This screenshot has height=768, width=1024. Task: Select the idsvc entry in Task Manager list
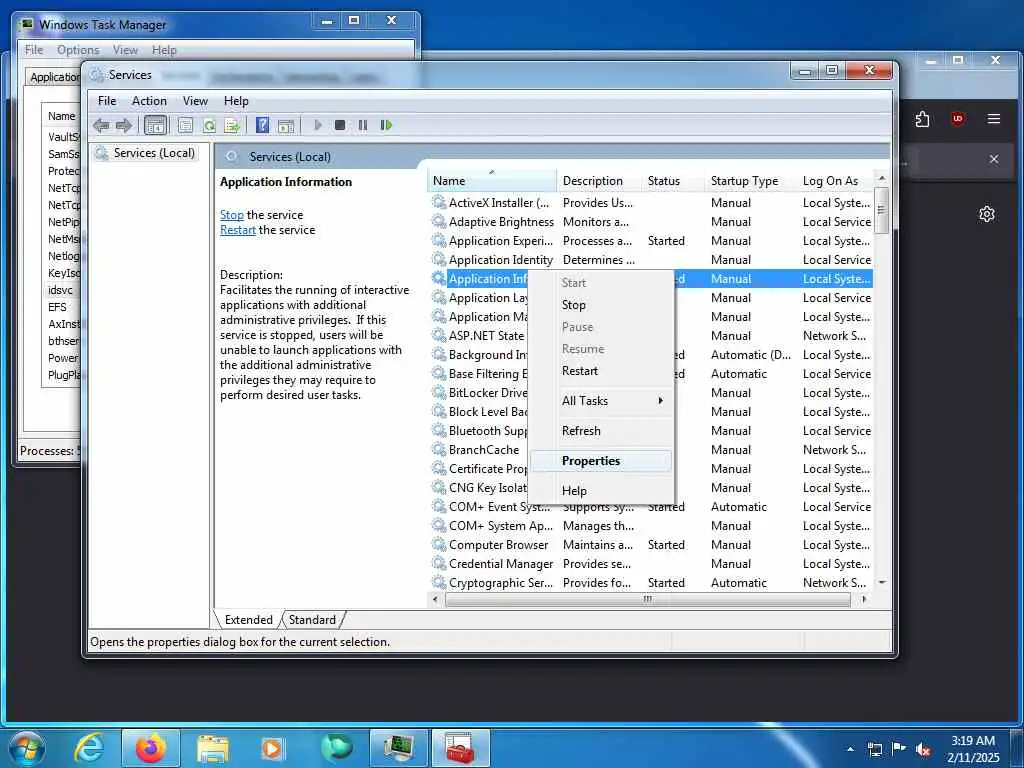tap(61, 290)
